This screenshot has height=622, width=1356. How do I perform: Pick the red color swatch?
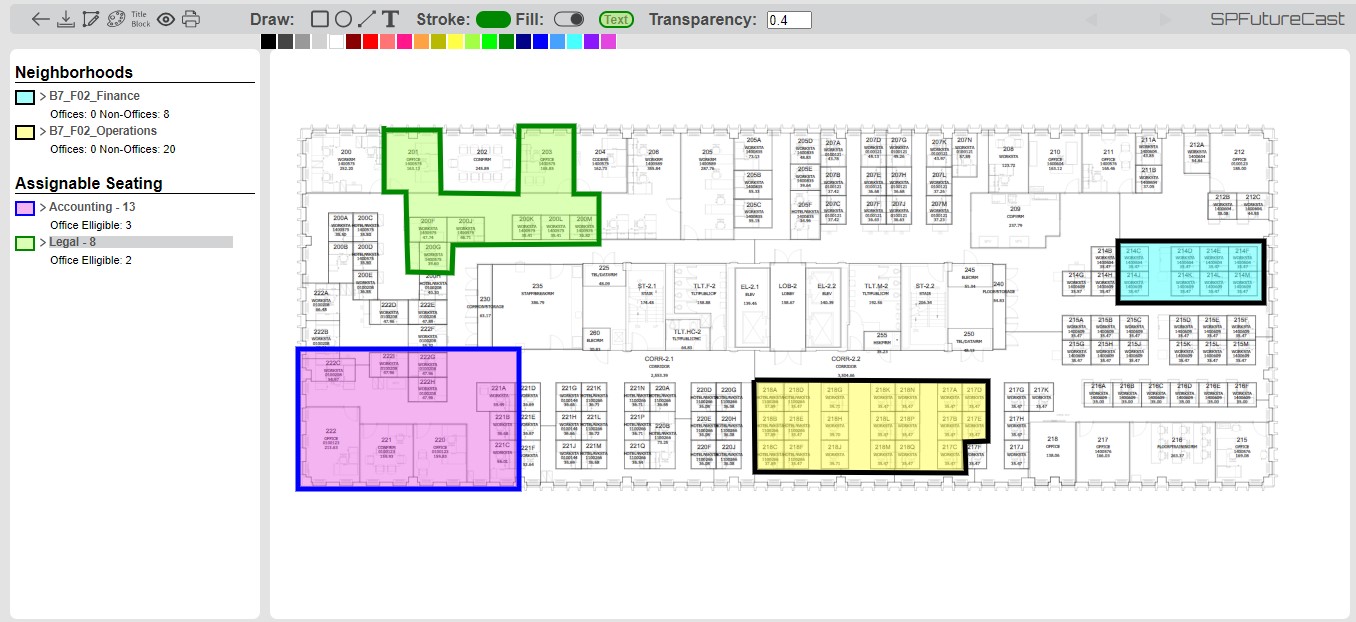pos(370,41)
